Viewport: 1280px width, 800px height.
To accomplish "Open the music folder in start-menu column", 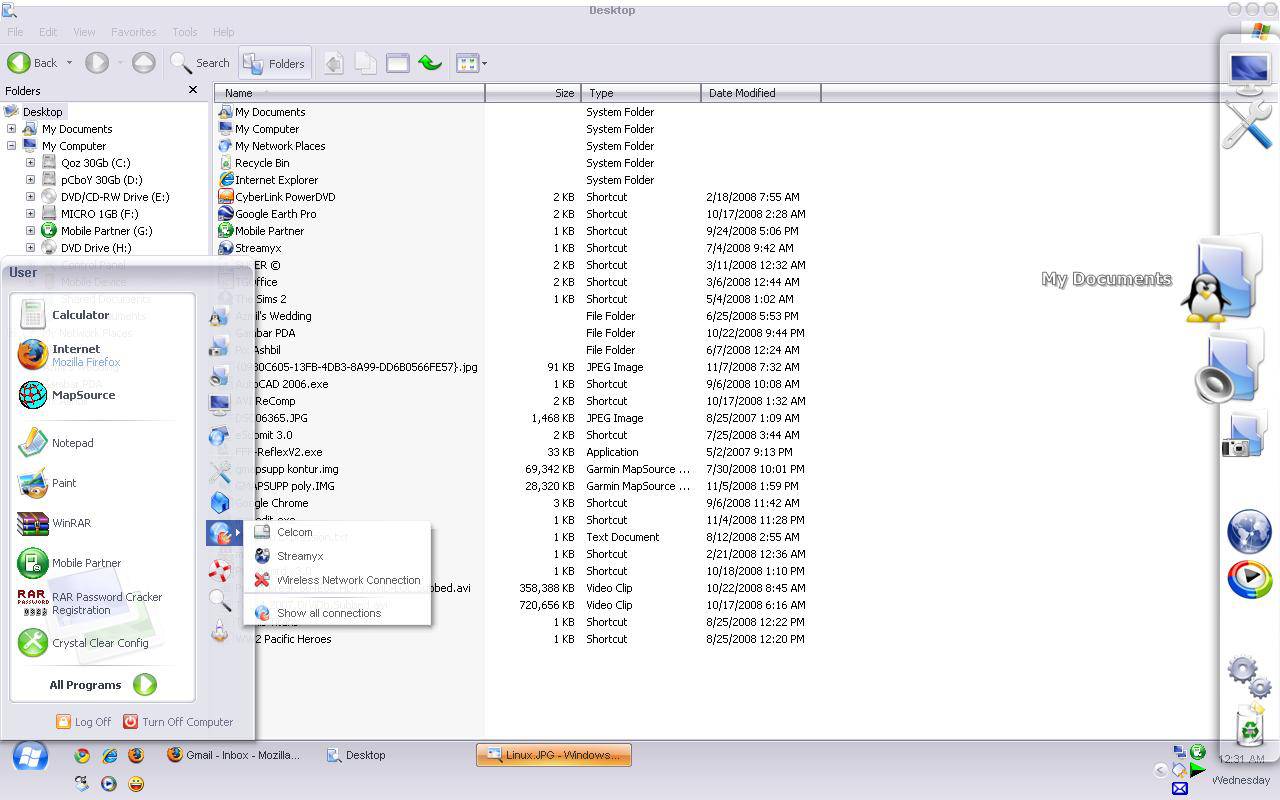I will click(x=219, y=376).
